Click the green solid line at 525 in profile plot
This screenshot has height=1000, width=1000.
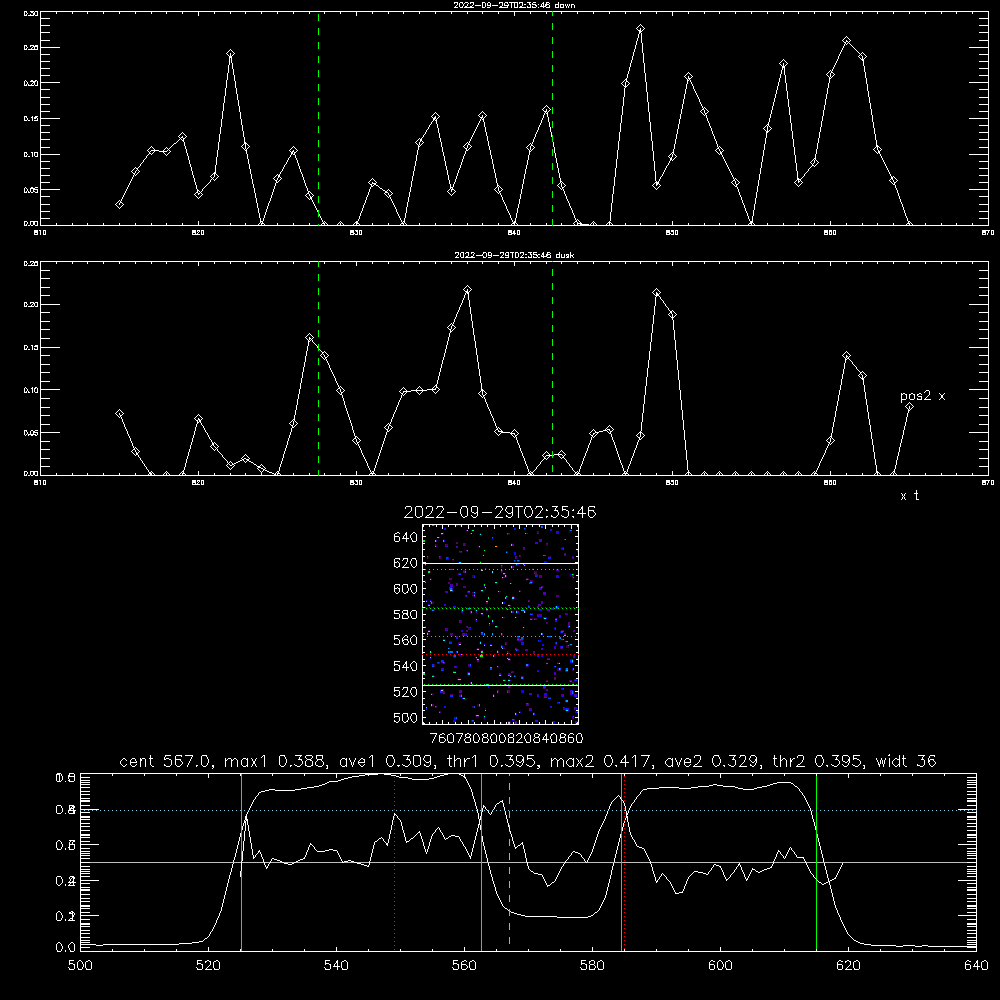tap(241, 861)
